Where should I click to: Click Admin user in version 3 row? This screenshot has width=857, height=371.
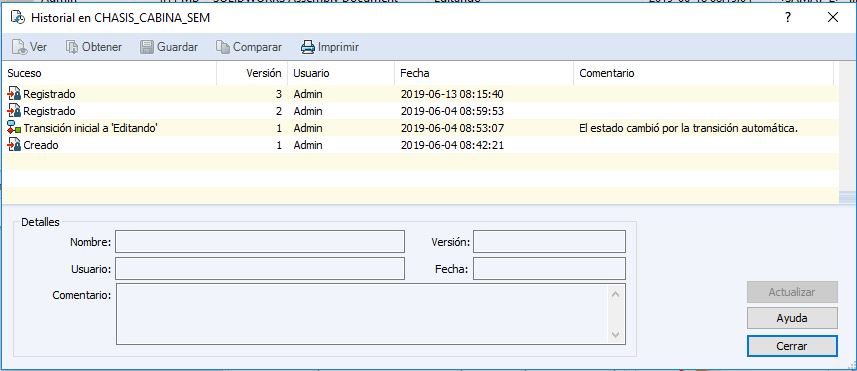[x=308, y=94]
